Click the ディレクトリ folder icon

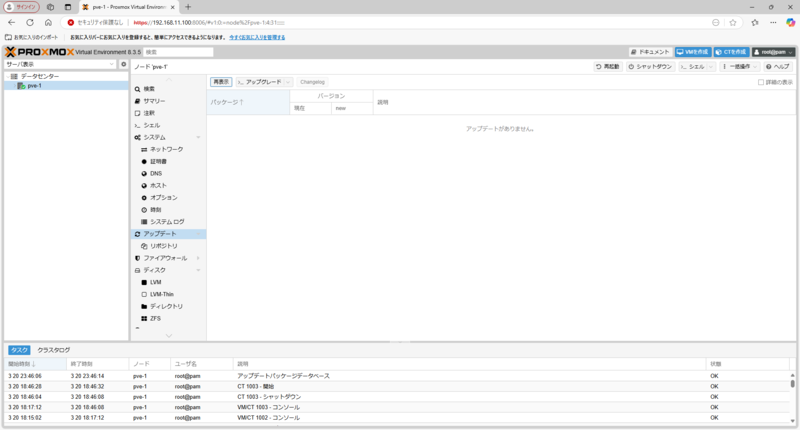tap(144, 306)
